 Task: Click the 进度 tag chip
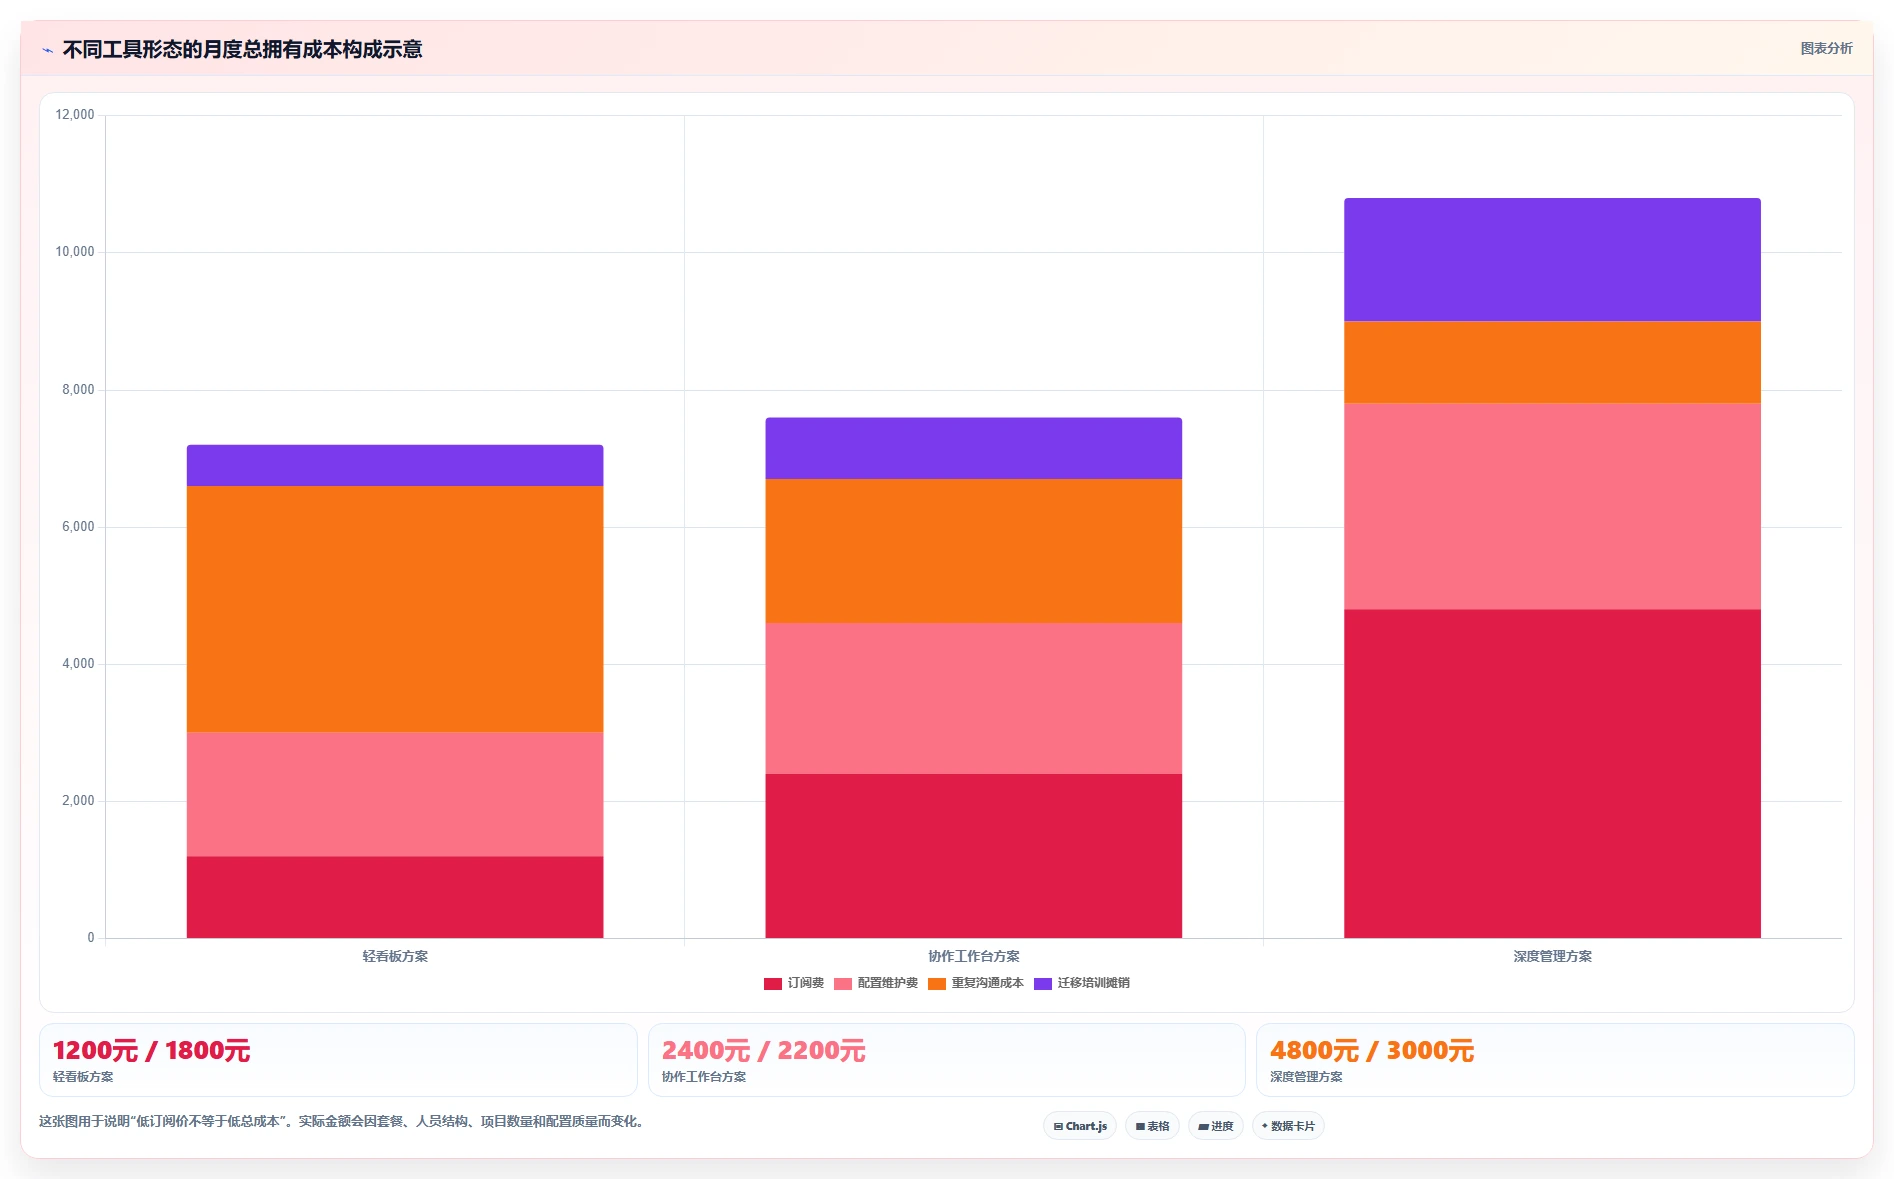coord(1216,1126)
